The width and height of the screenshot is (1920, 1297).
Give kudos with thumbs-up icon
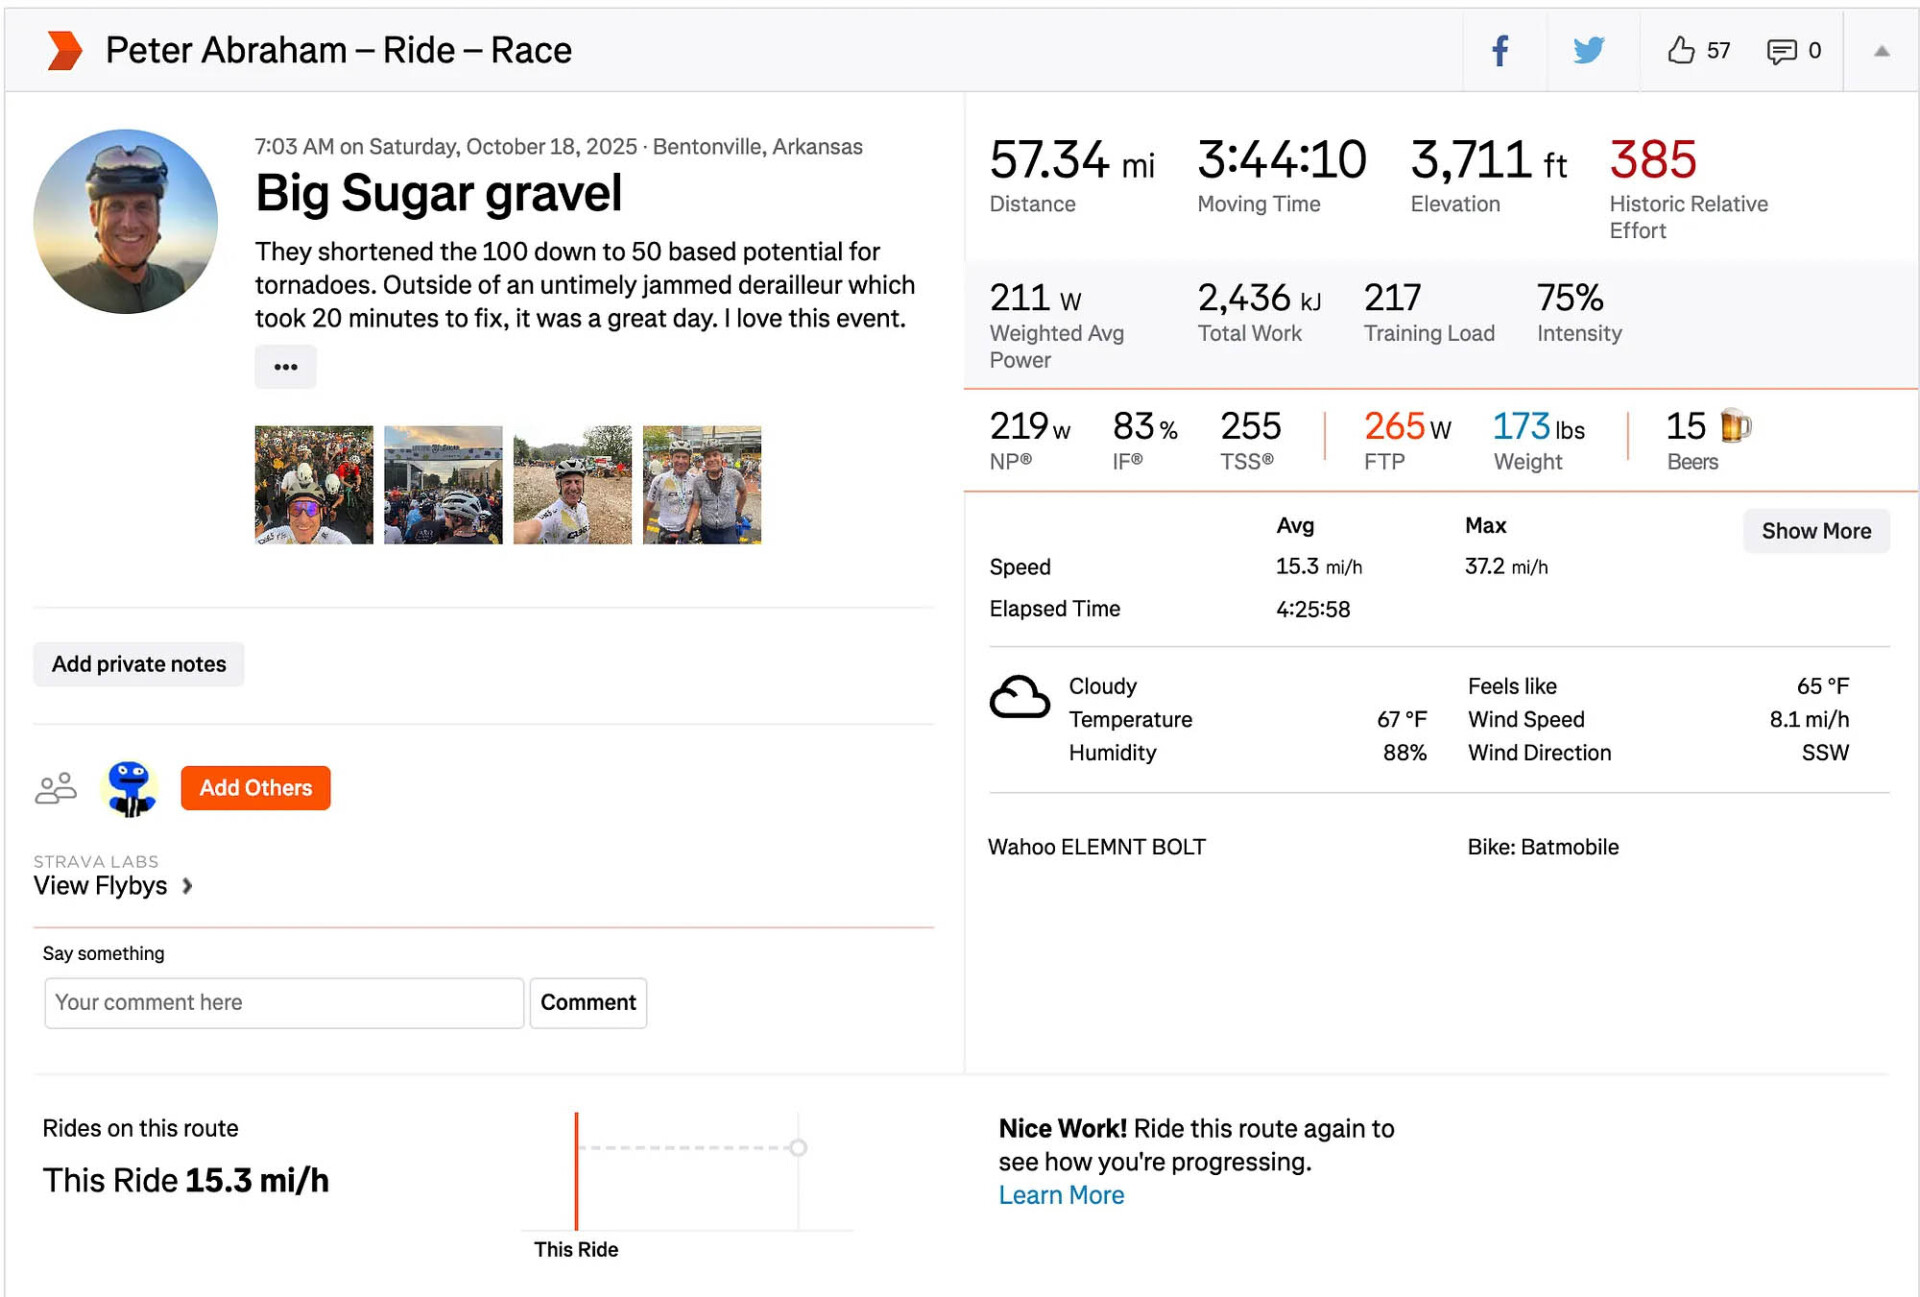[1681, 50]
